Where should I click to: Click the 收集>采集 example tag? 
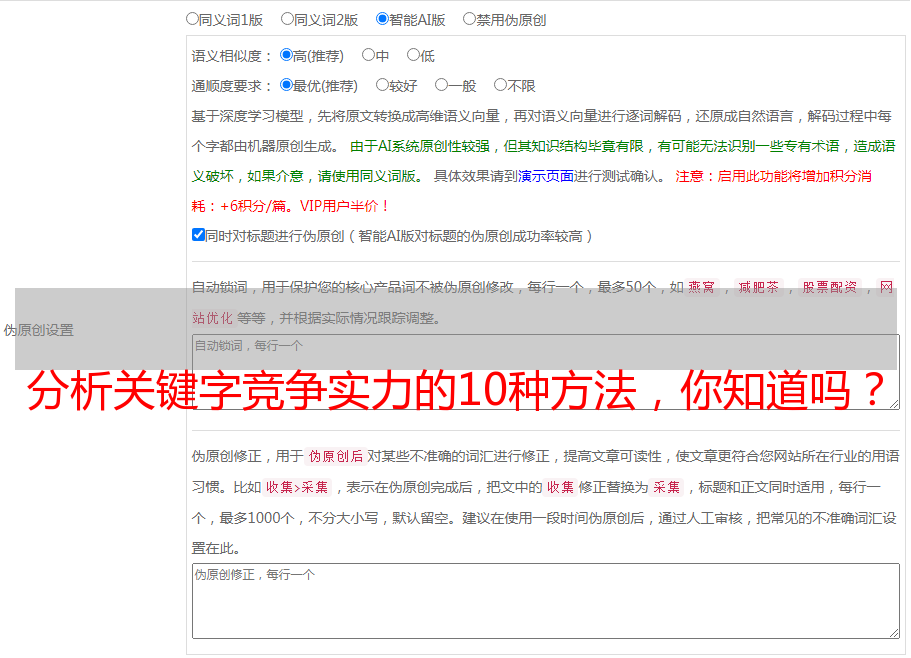297,487
